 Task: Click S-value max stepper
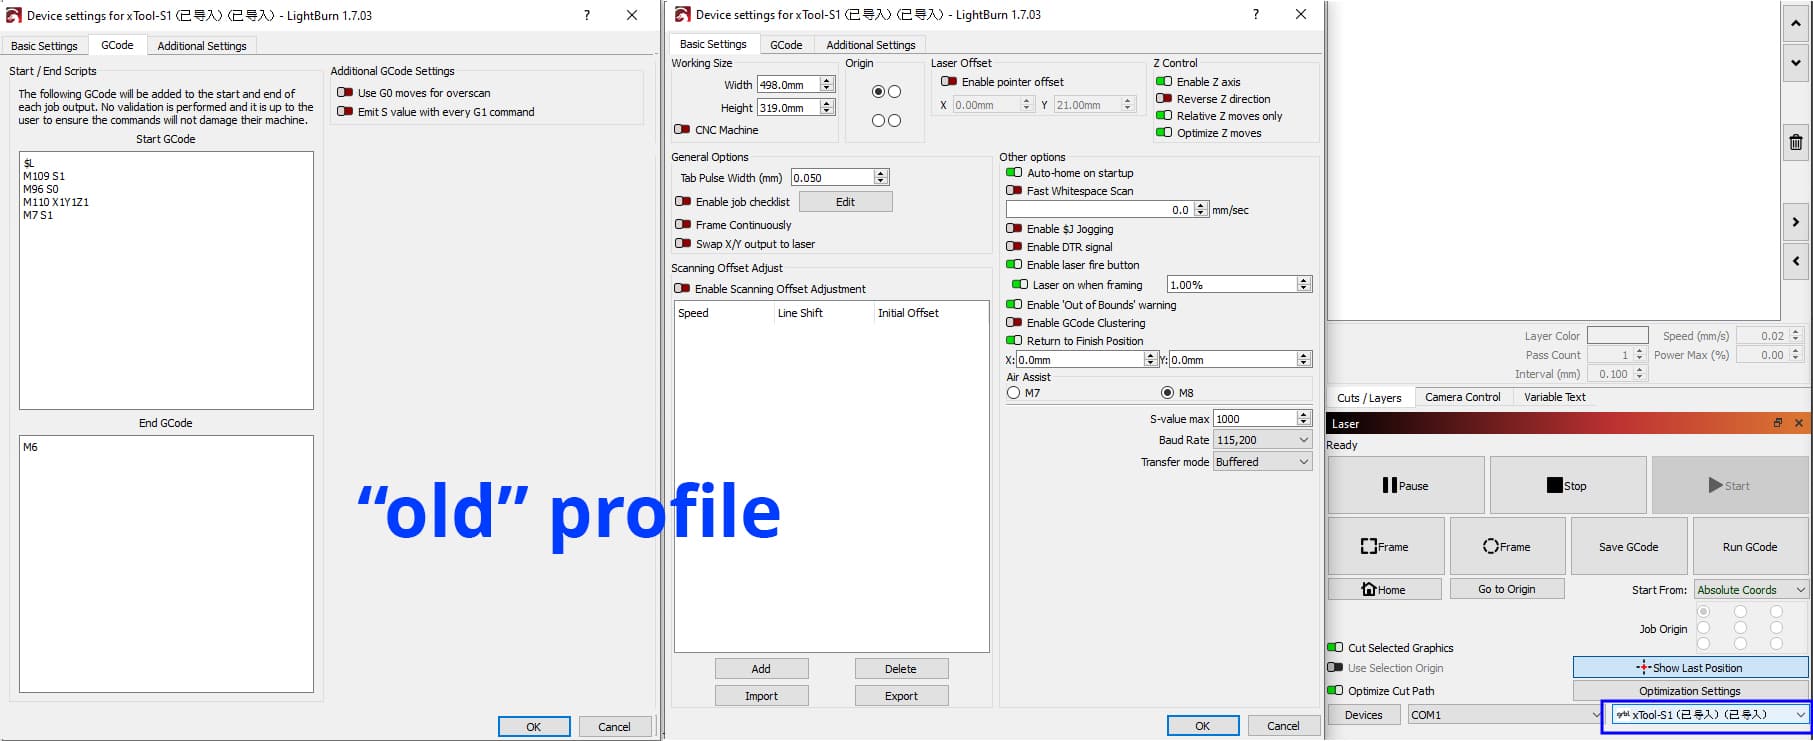pyautogui.click(x=1304, y=418)
